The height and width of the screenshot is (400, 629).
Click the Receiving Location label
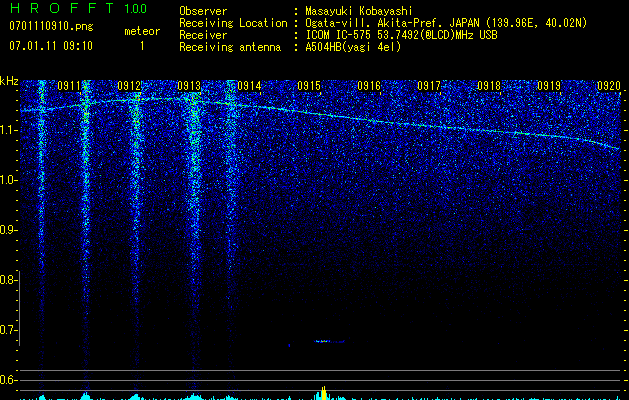(233, 23)
